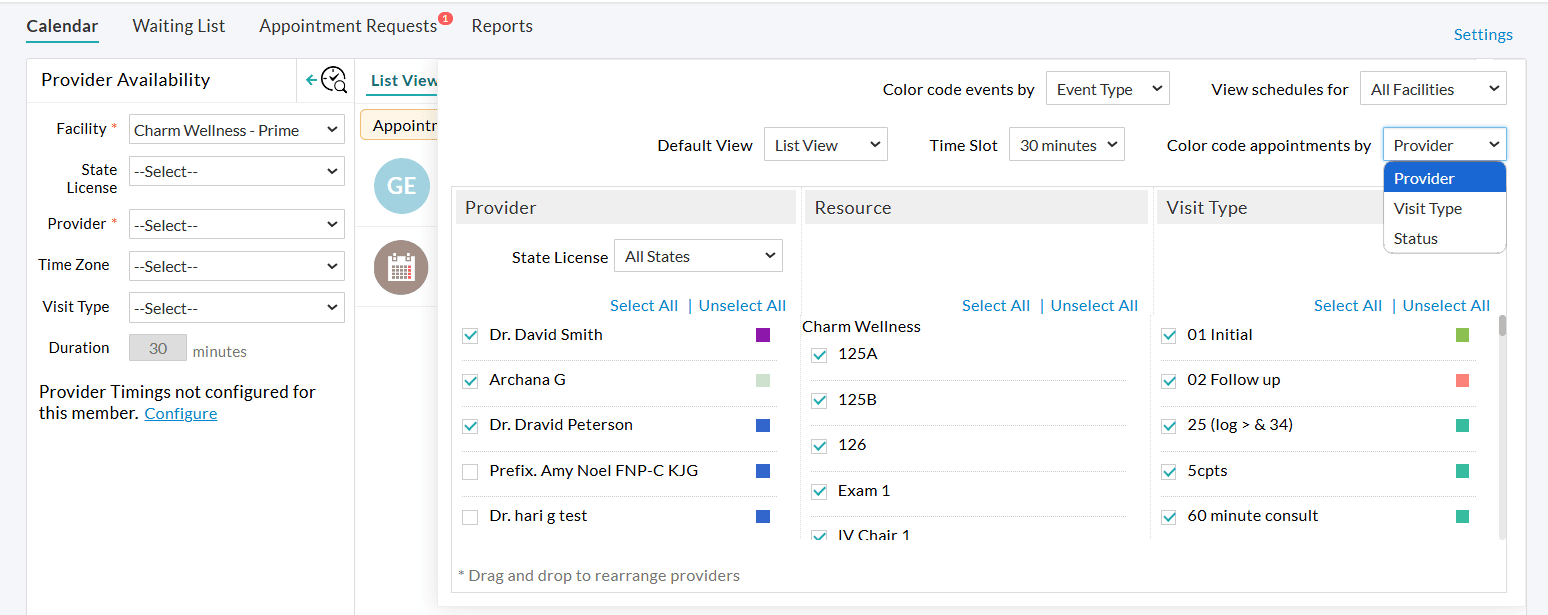
Task: Enable the Prefix. Amy Noel FNP-C KJG checkbox
Action: pos(470,472)
